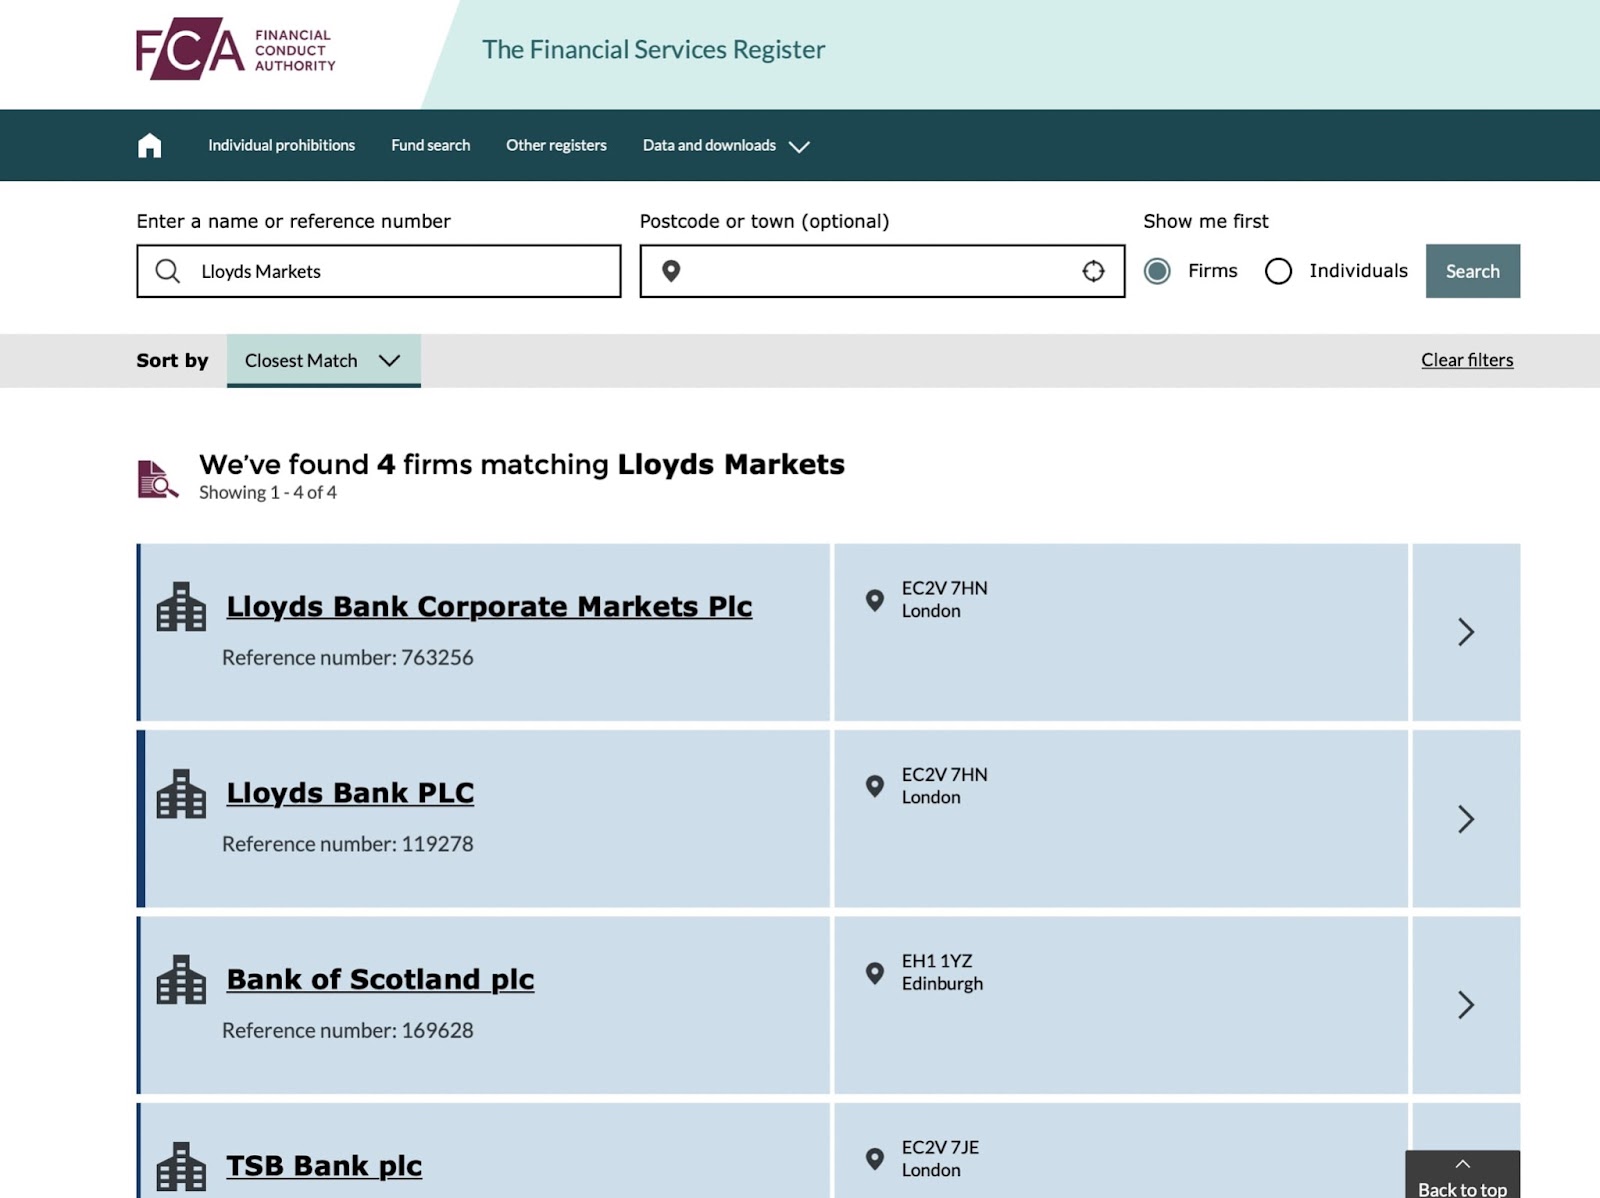Open Fund search menu item
Viewport: 1600px width, 1198px height.
431,146
